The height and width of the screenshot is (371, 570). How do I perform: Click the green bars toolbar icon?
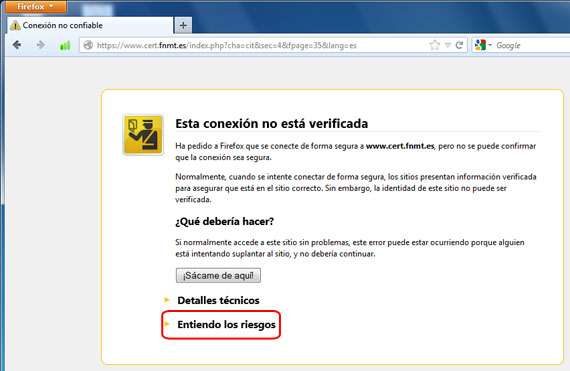click(65, 45)
